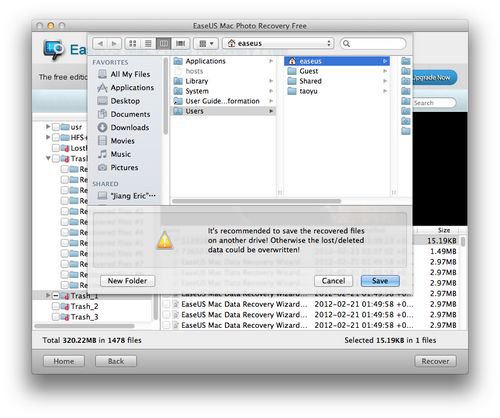Click main window Search field

click(x=434, y=103)
